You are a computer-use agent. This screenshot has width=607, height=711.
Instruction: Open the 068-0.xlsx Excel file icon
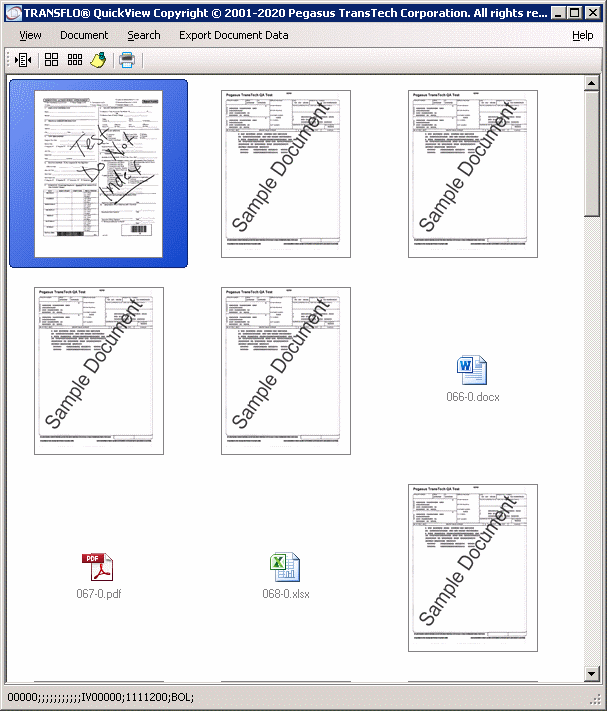pos(285,567)
